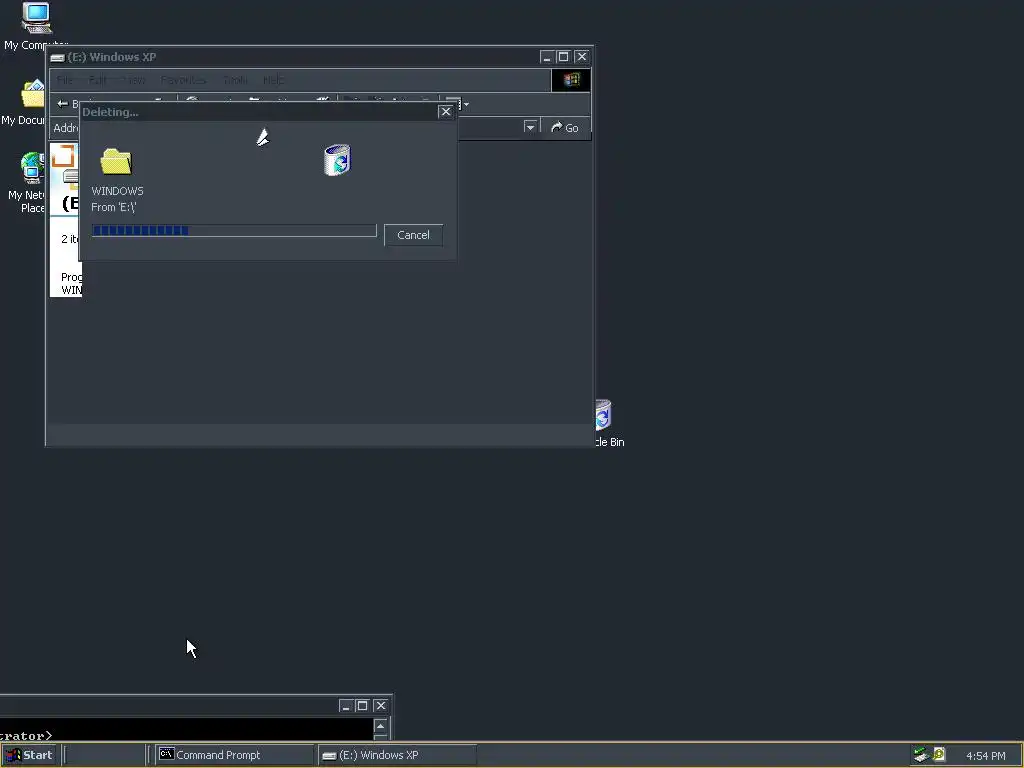
Task: Open the address bar dropdown arrow
Action: (530, 127)
